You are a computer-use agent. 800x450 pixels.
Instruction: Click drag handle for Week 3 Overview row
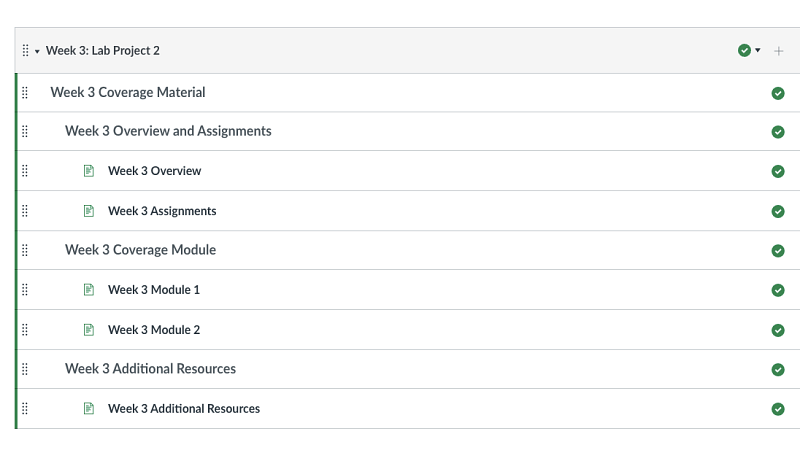coord(25,170)
